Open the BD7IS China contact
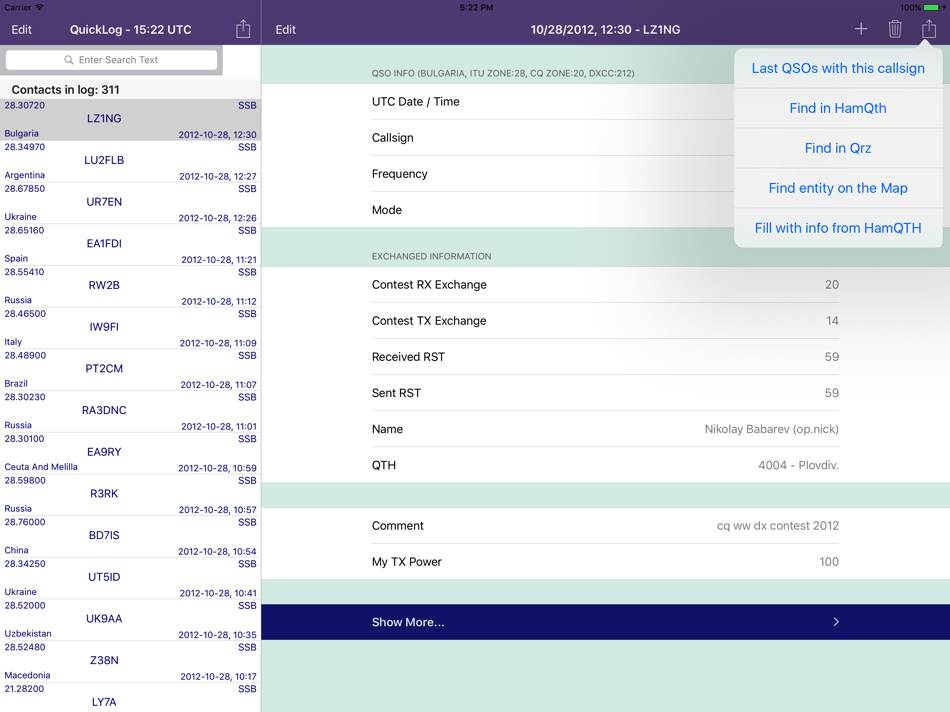Image resolution: width=950 pixels, height=712 pixels. [130, 536]
